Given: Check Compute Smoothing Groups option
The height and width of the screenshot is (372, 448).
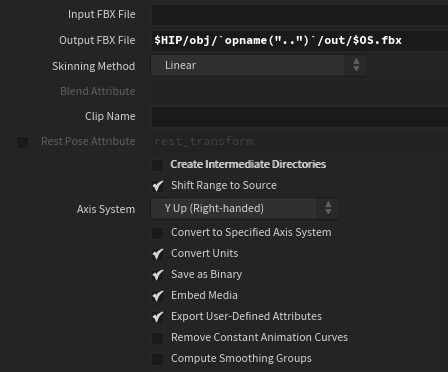Looking at the screenshot, I should tap(158, 359).
